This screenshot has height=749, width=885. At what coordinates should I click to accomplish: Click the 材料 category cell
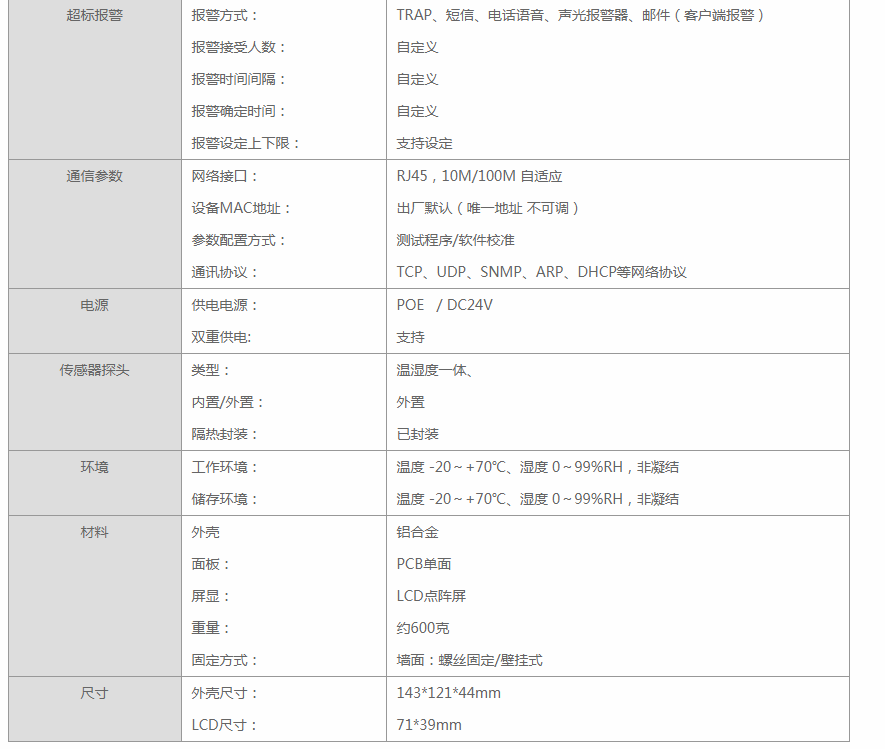[95, 533]
